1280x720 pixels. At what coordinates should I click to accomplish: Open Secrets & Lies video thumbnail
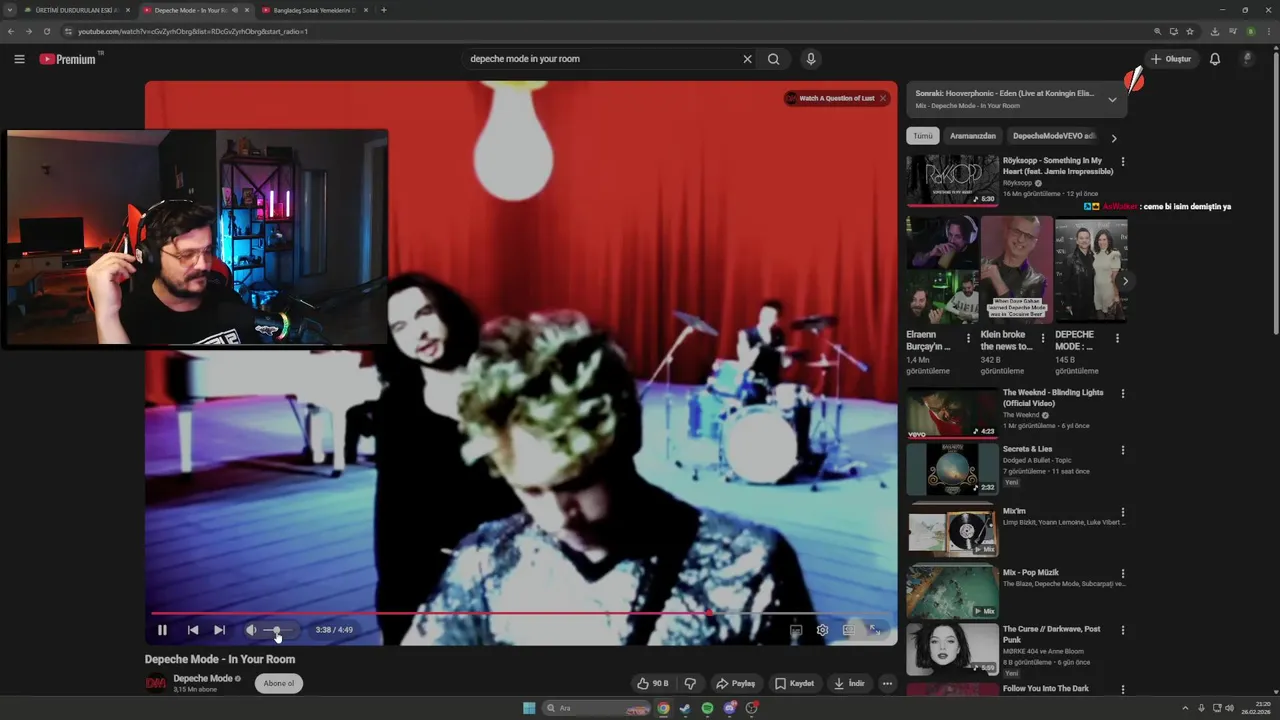point(953,469)
